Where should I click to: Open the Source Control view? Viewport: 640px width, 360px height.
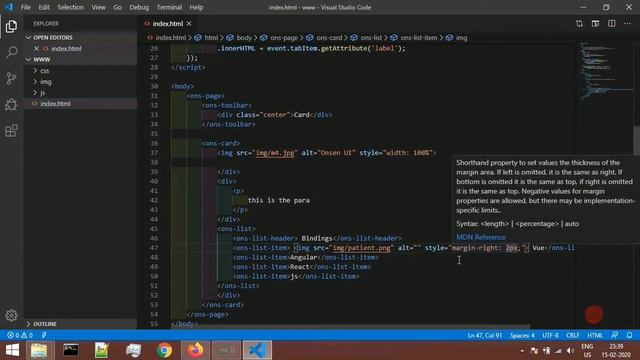[x=11, y=78]
